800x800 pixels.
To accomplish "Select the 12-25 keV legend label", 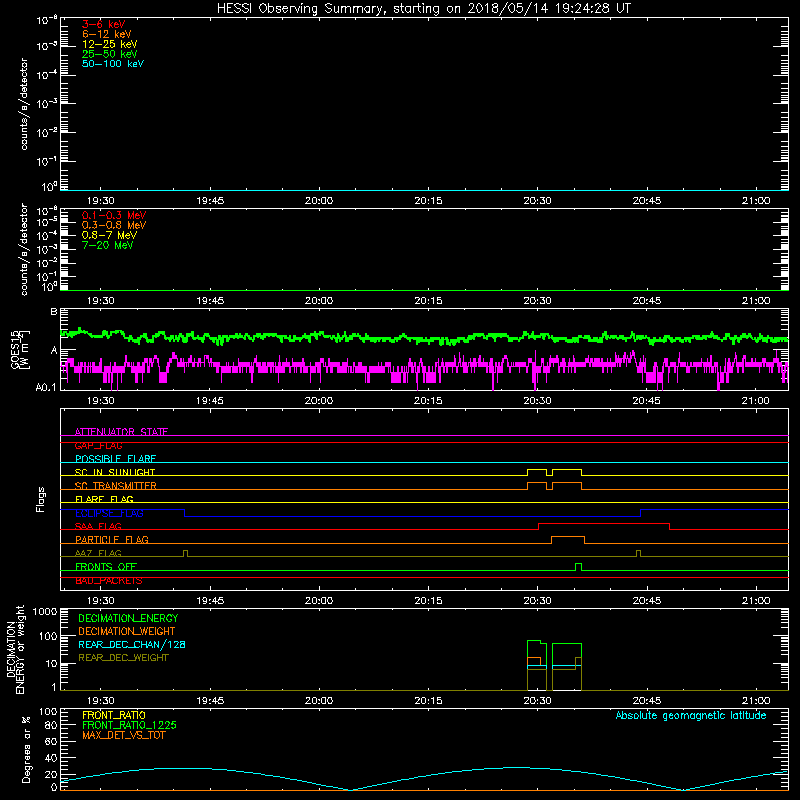I will pyautogui.click(x=109, y=44).
